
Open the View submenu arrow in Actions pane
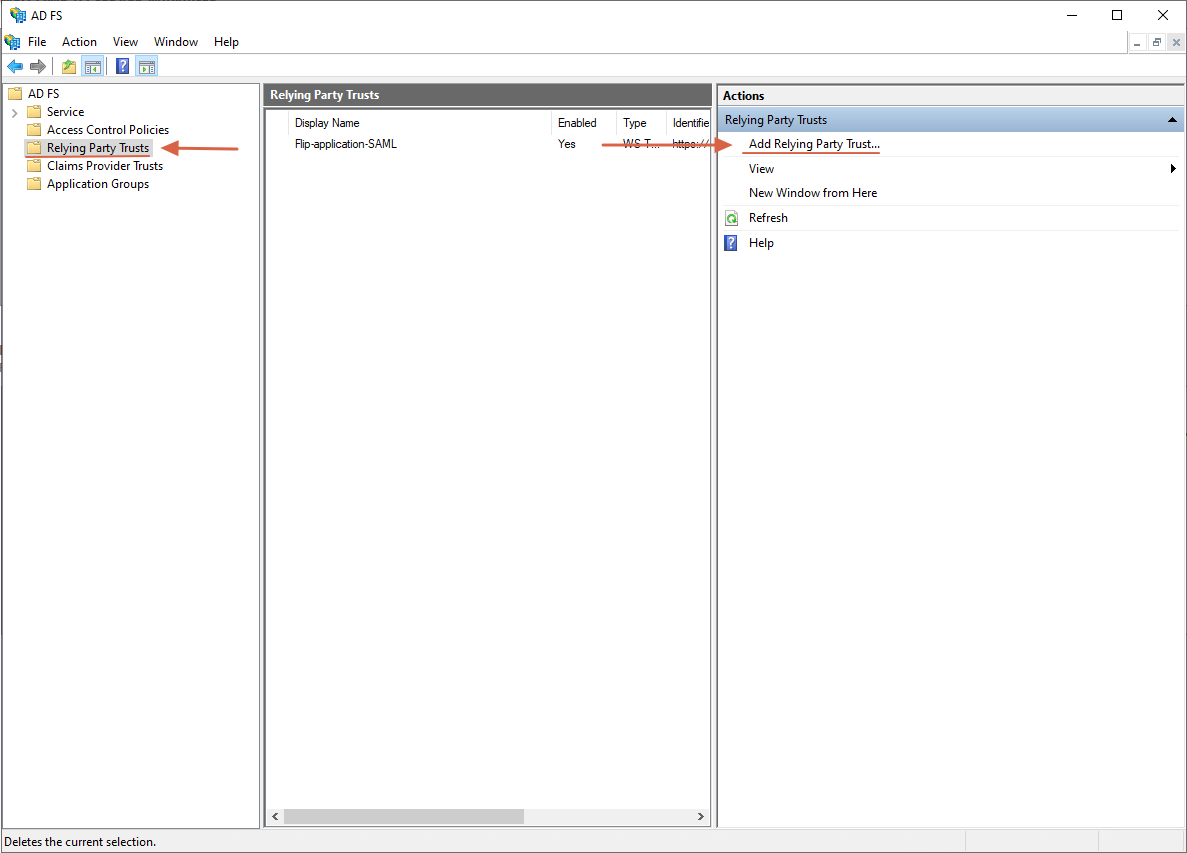(x=1173, y=169)
